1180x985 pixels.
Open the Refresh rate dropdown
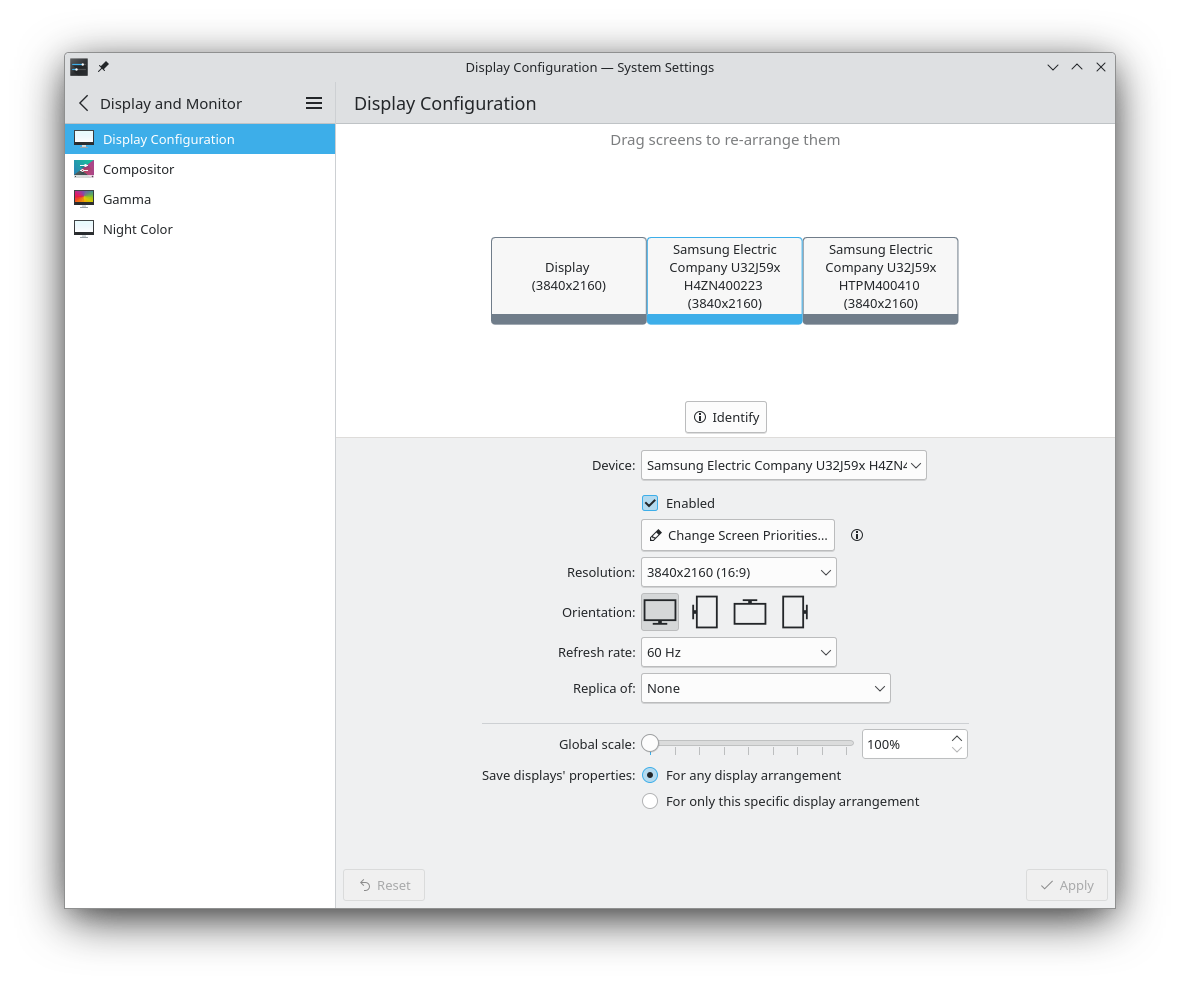click(738, 652)
